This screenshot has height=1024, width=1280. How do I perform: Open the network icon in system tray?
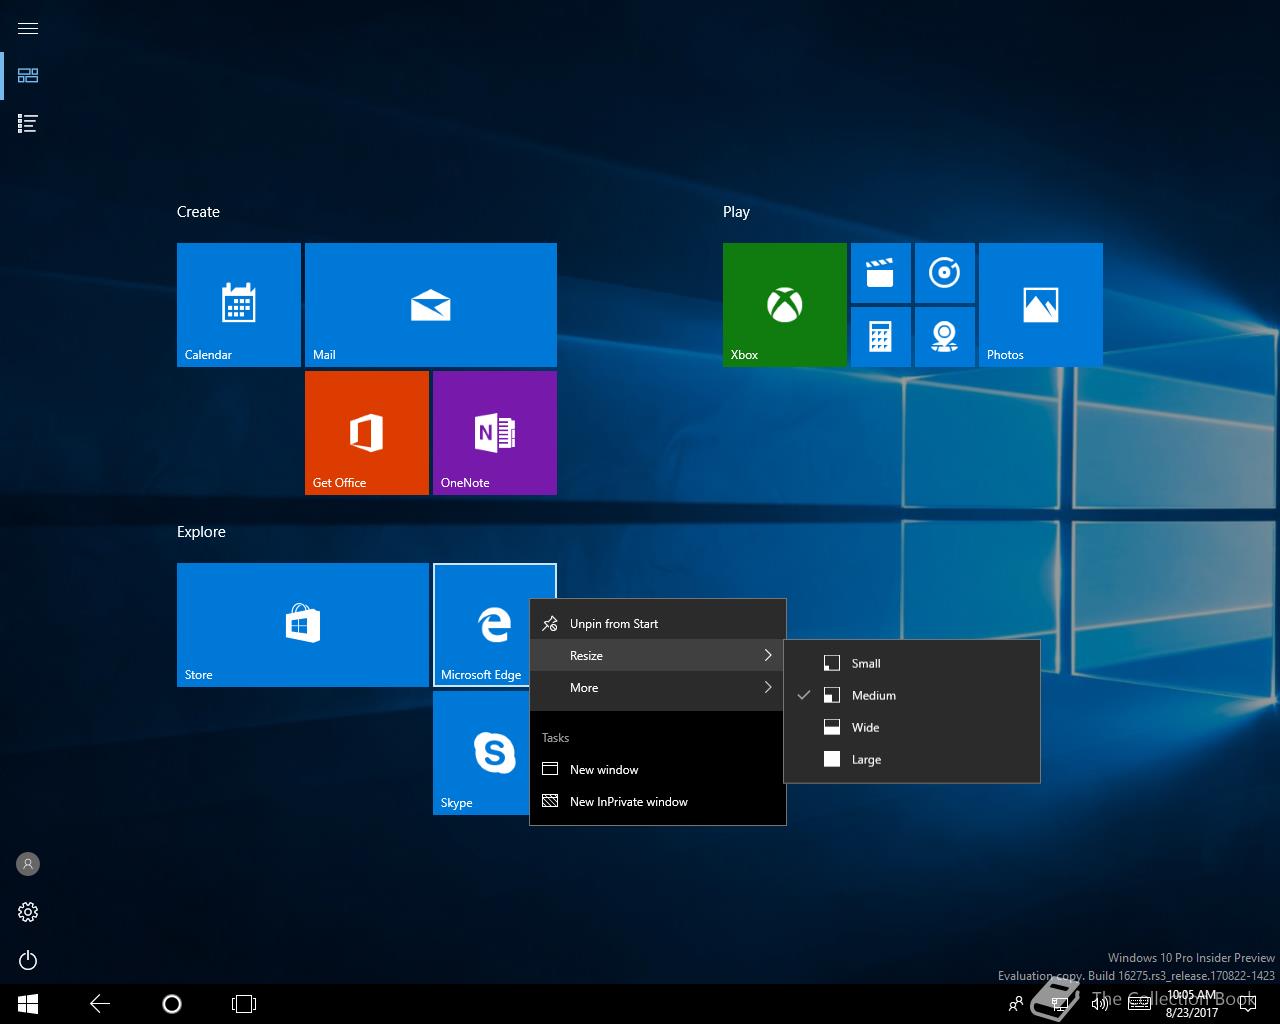tap(1060, 1004)
